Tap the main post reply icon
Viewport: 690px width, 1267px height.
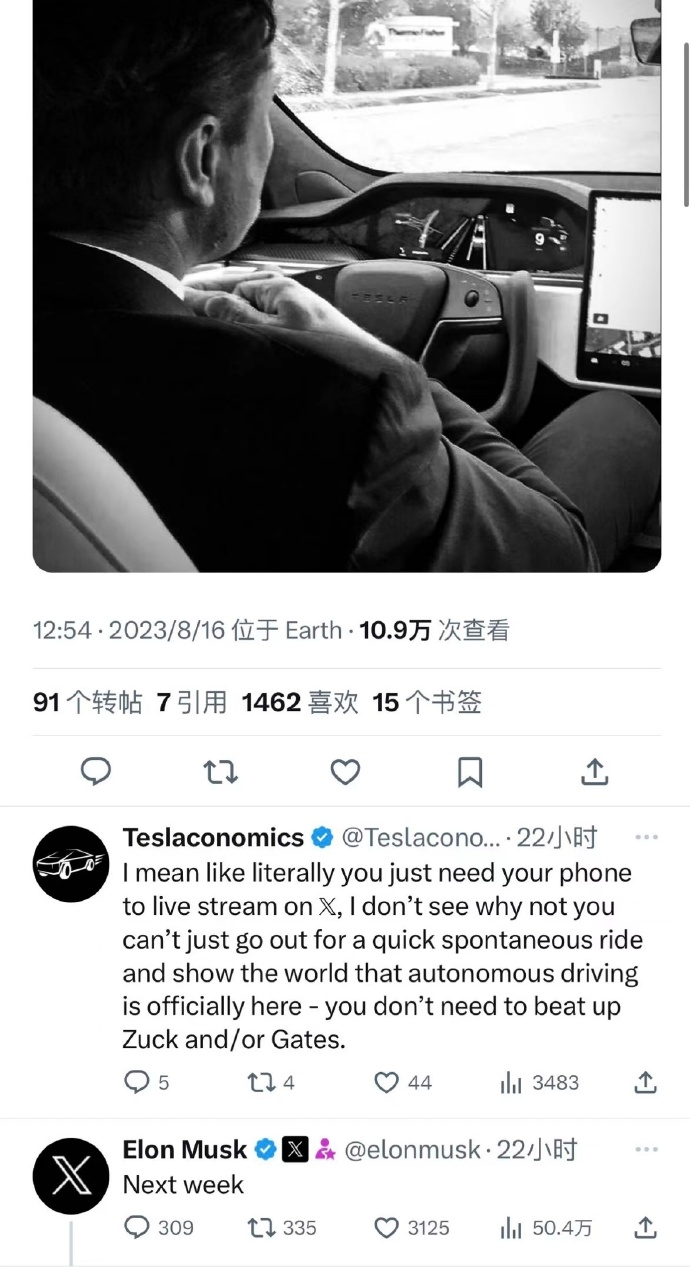95,771
